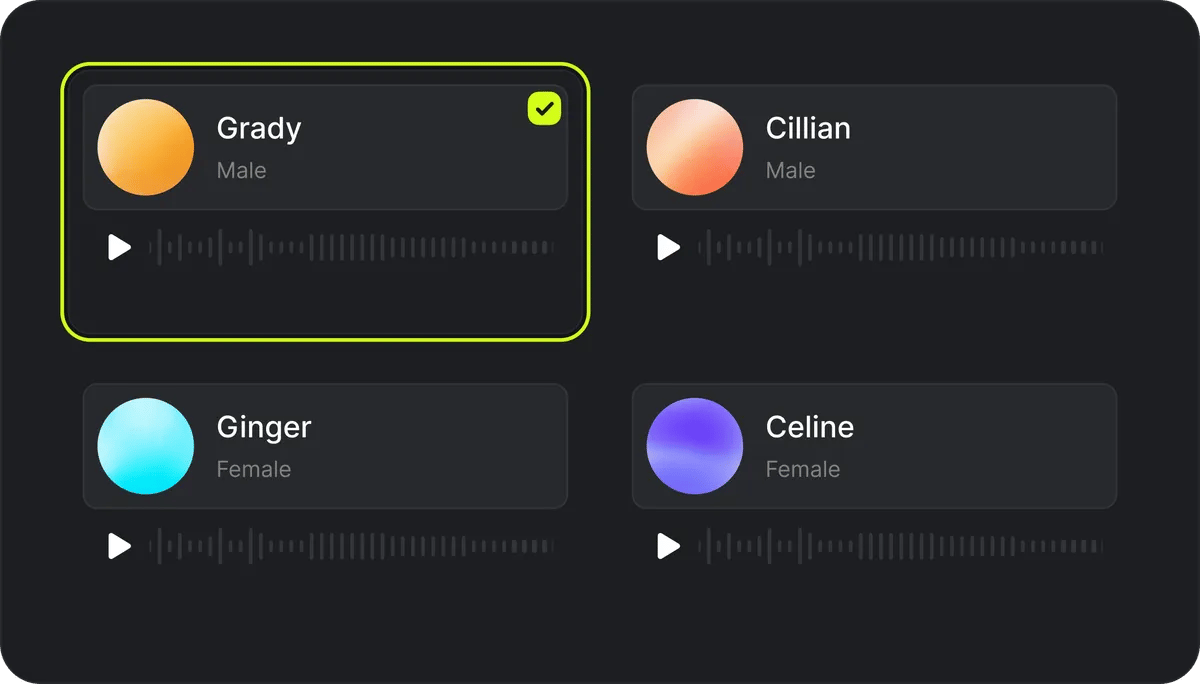1200x684 pixels.
Task: Click Celine's purple avatar circle
Action: point(695,446)
